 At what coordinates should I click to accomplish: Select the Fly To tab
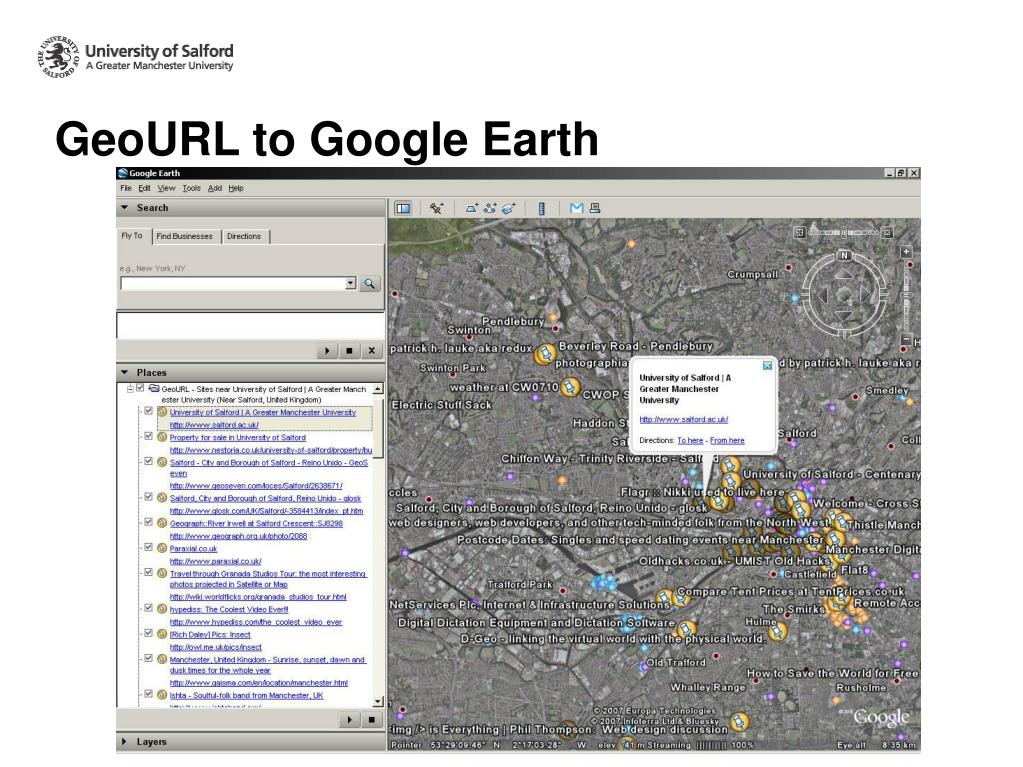(132, 235)
